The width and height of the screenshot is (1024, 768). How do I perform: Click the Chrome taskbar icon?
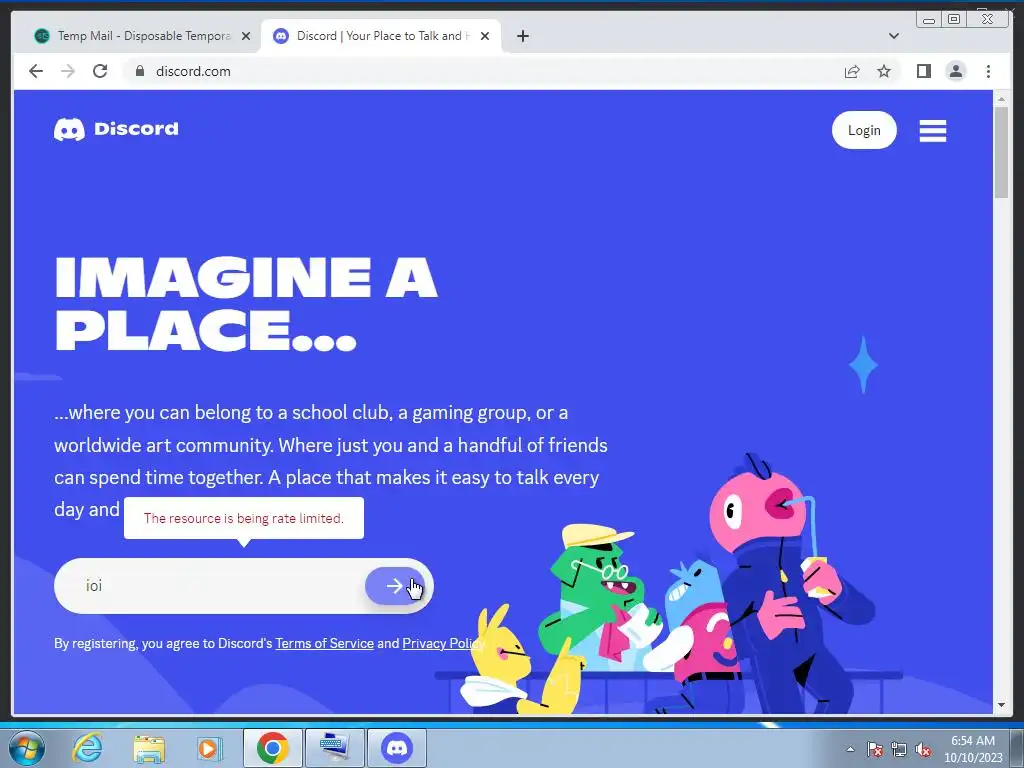(x=272, y=748)
